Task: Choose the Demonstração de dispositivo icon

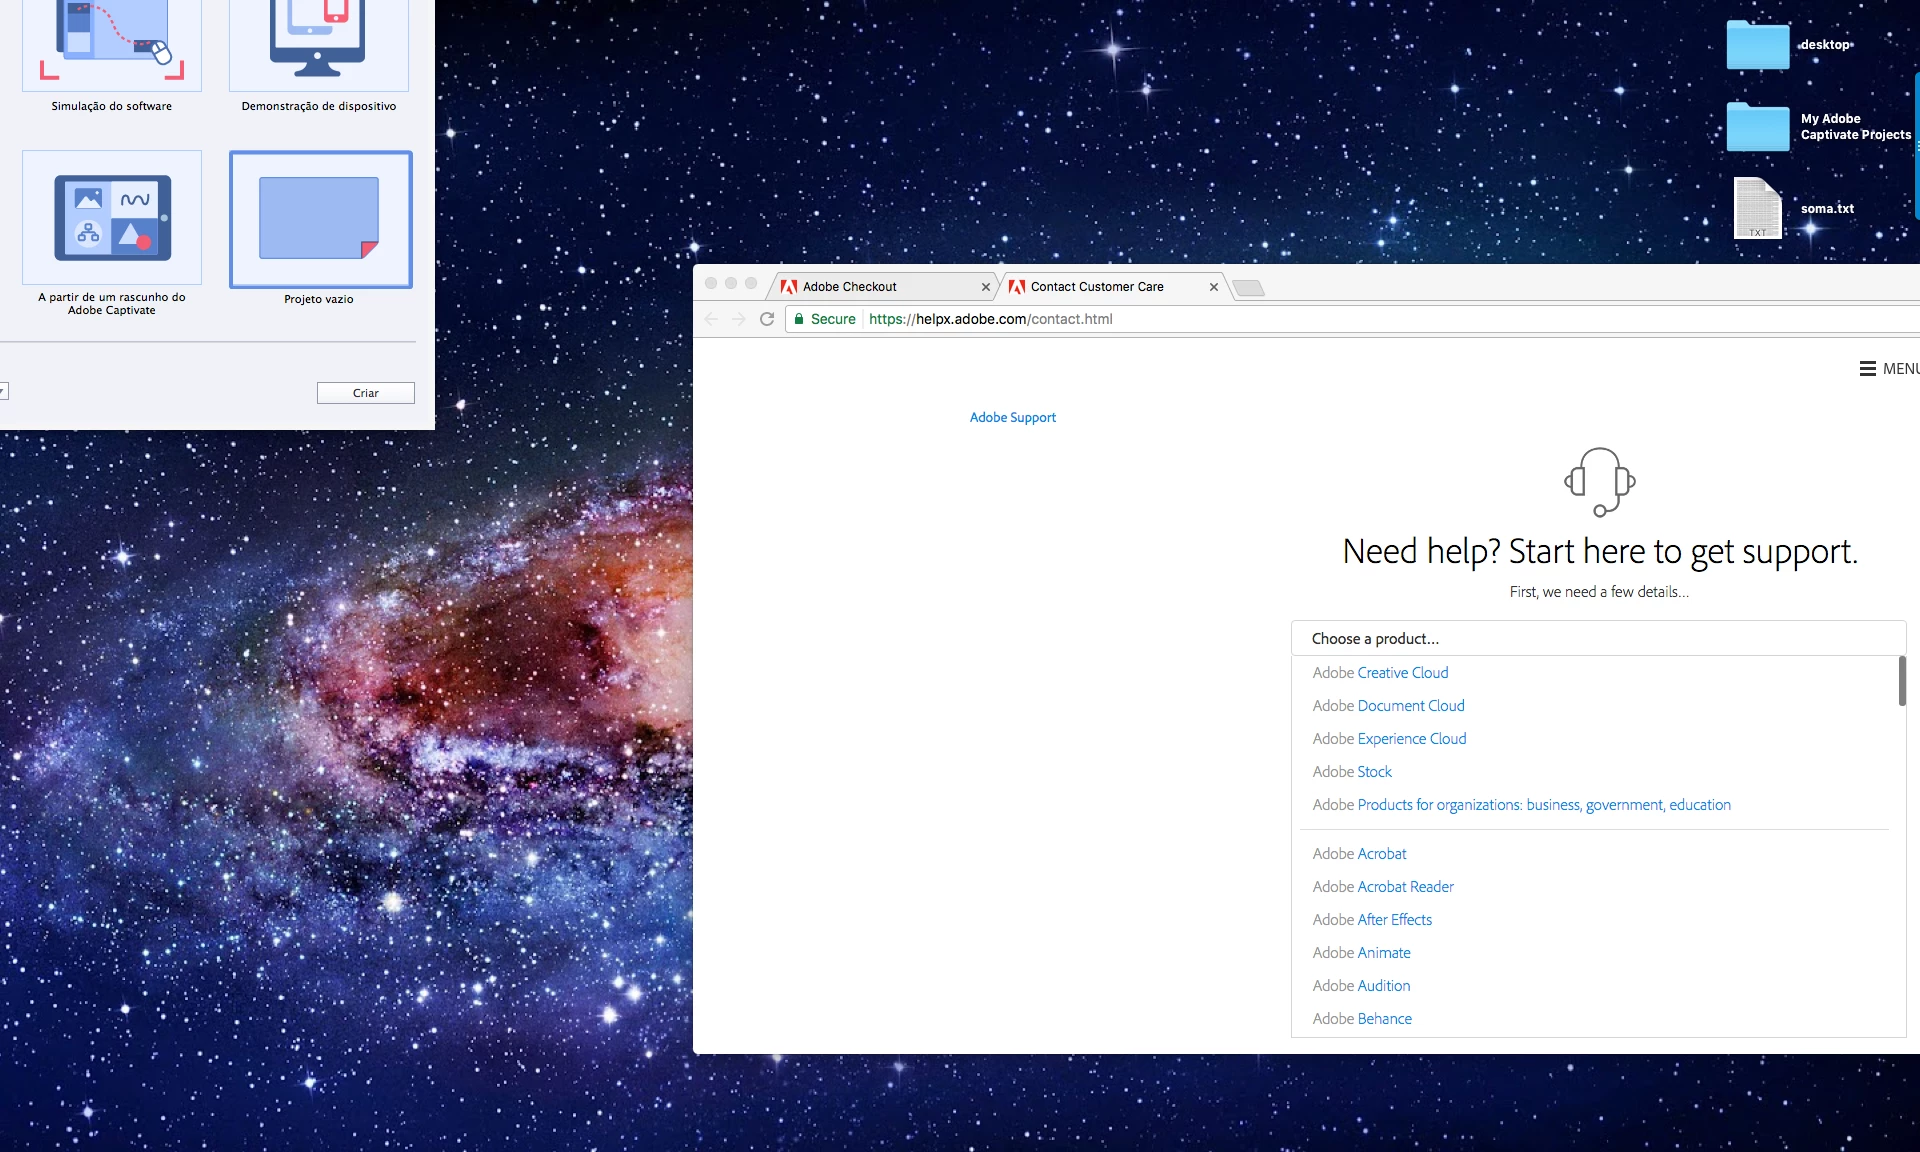Action: point(318,44)
